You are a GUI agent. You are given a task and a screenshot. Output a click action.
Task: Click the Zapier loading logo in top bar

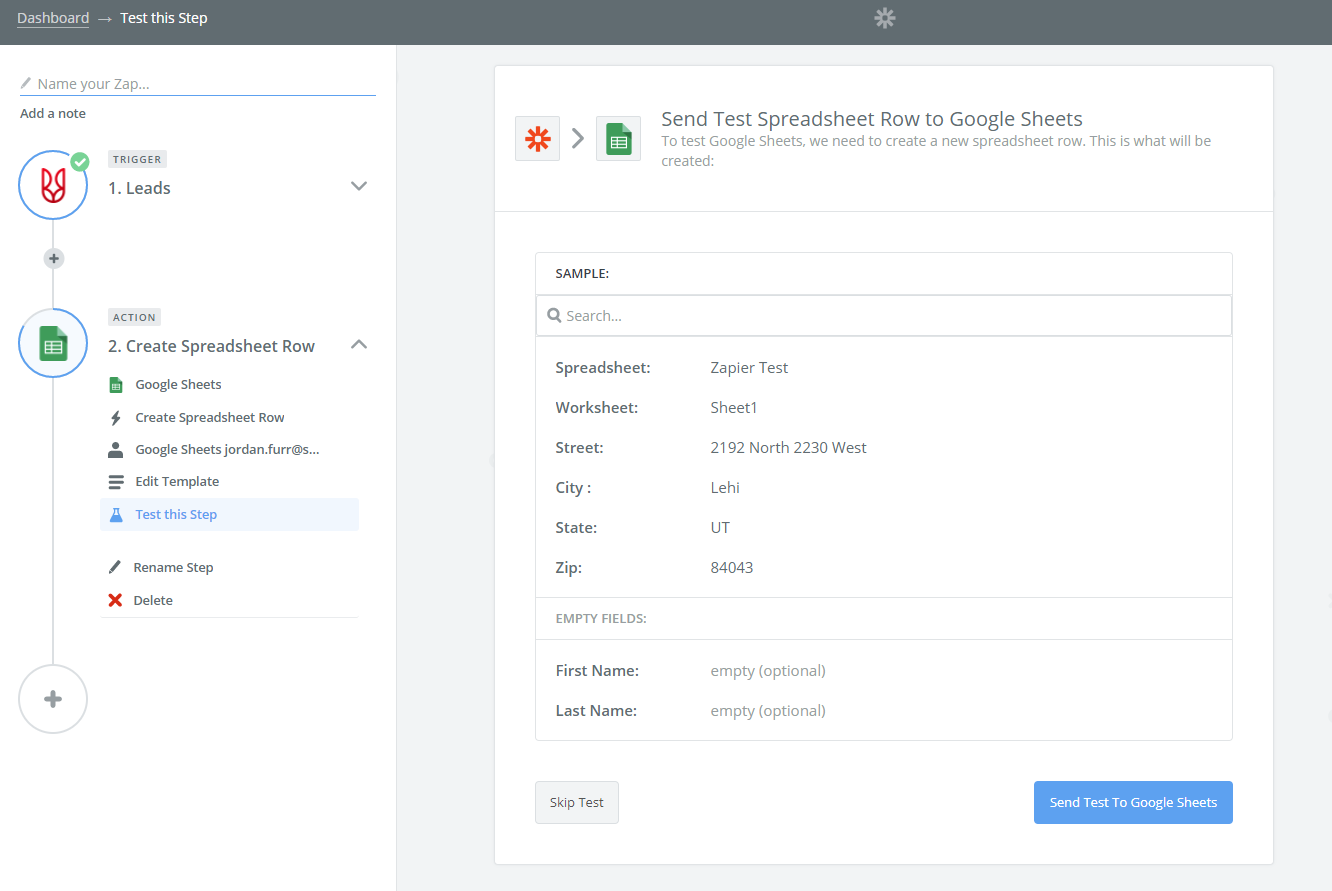(884, 17)
